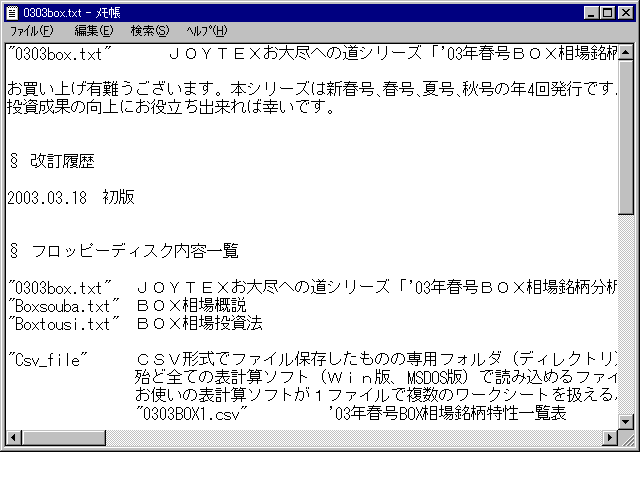The width and height of the screenshot is (640, 480).
Task: Click the first line "0303box.txt" text
Action: (x=60, y=54)
